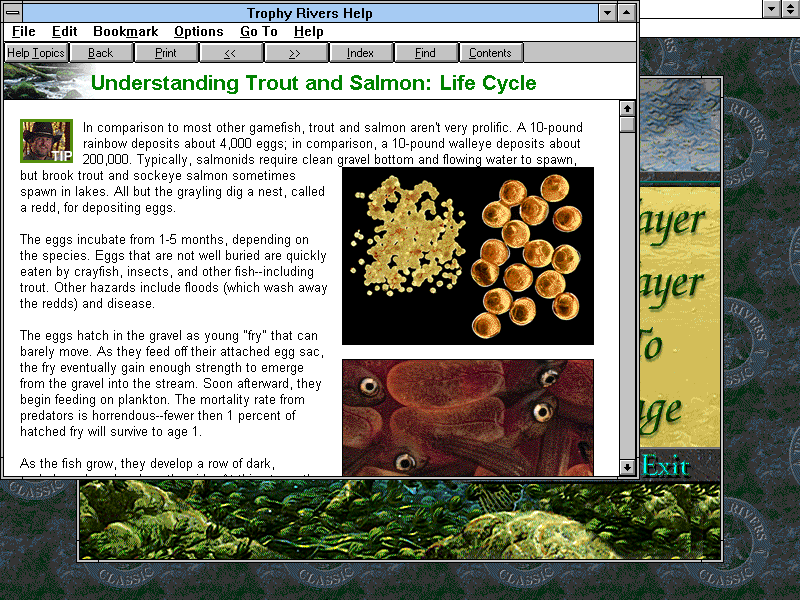The image size is (800, 600).
Task: Open the Edit menu
Action: point(65,32)
